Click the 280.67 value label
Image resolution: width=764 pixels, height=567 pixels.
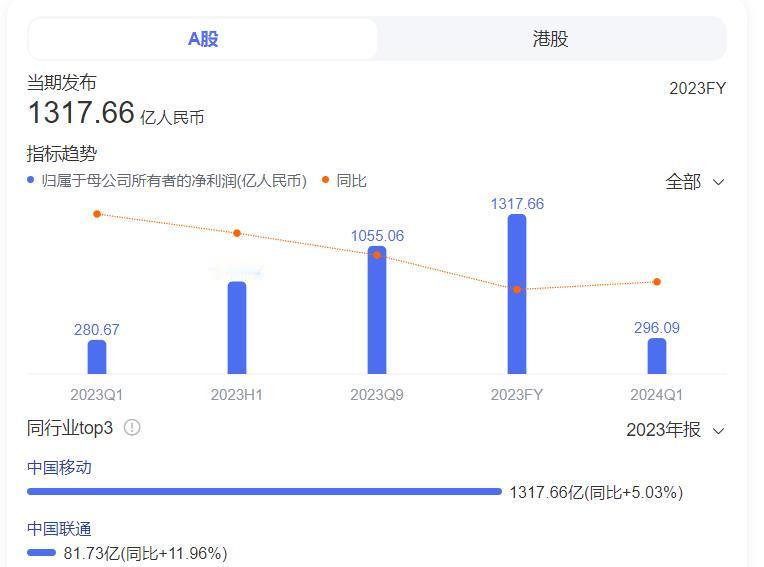96,330
